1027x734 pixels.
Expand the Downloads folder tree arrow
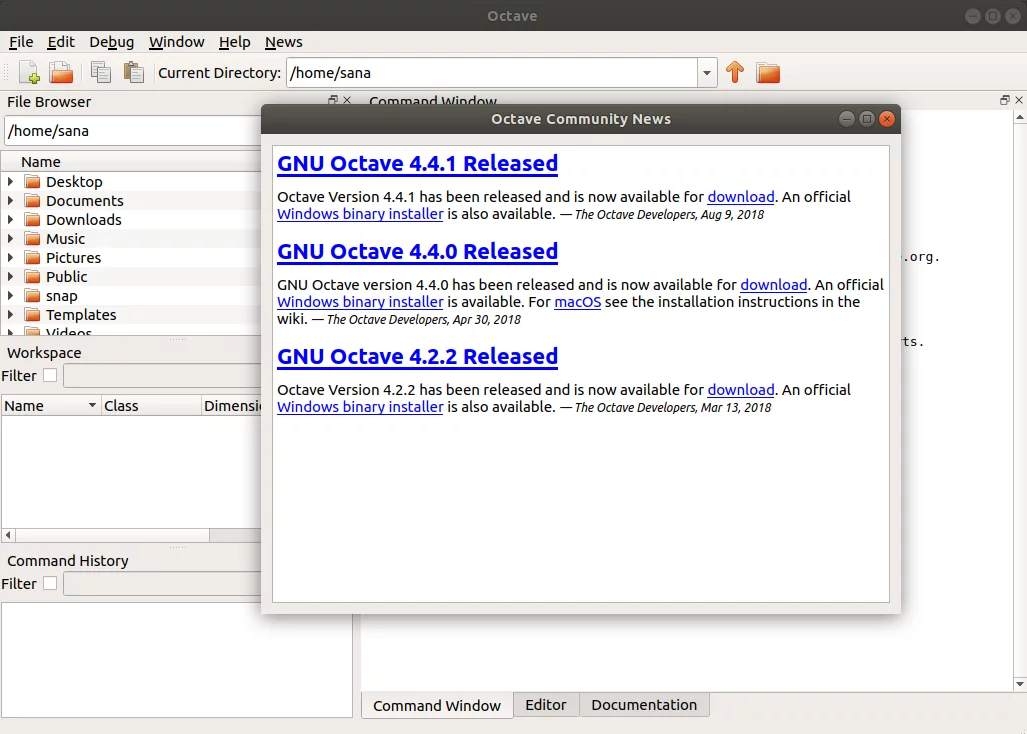pyautogui.click(x=10, y=219)
